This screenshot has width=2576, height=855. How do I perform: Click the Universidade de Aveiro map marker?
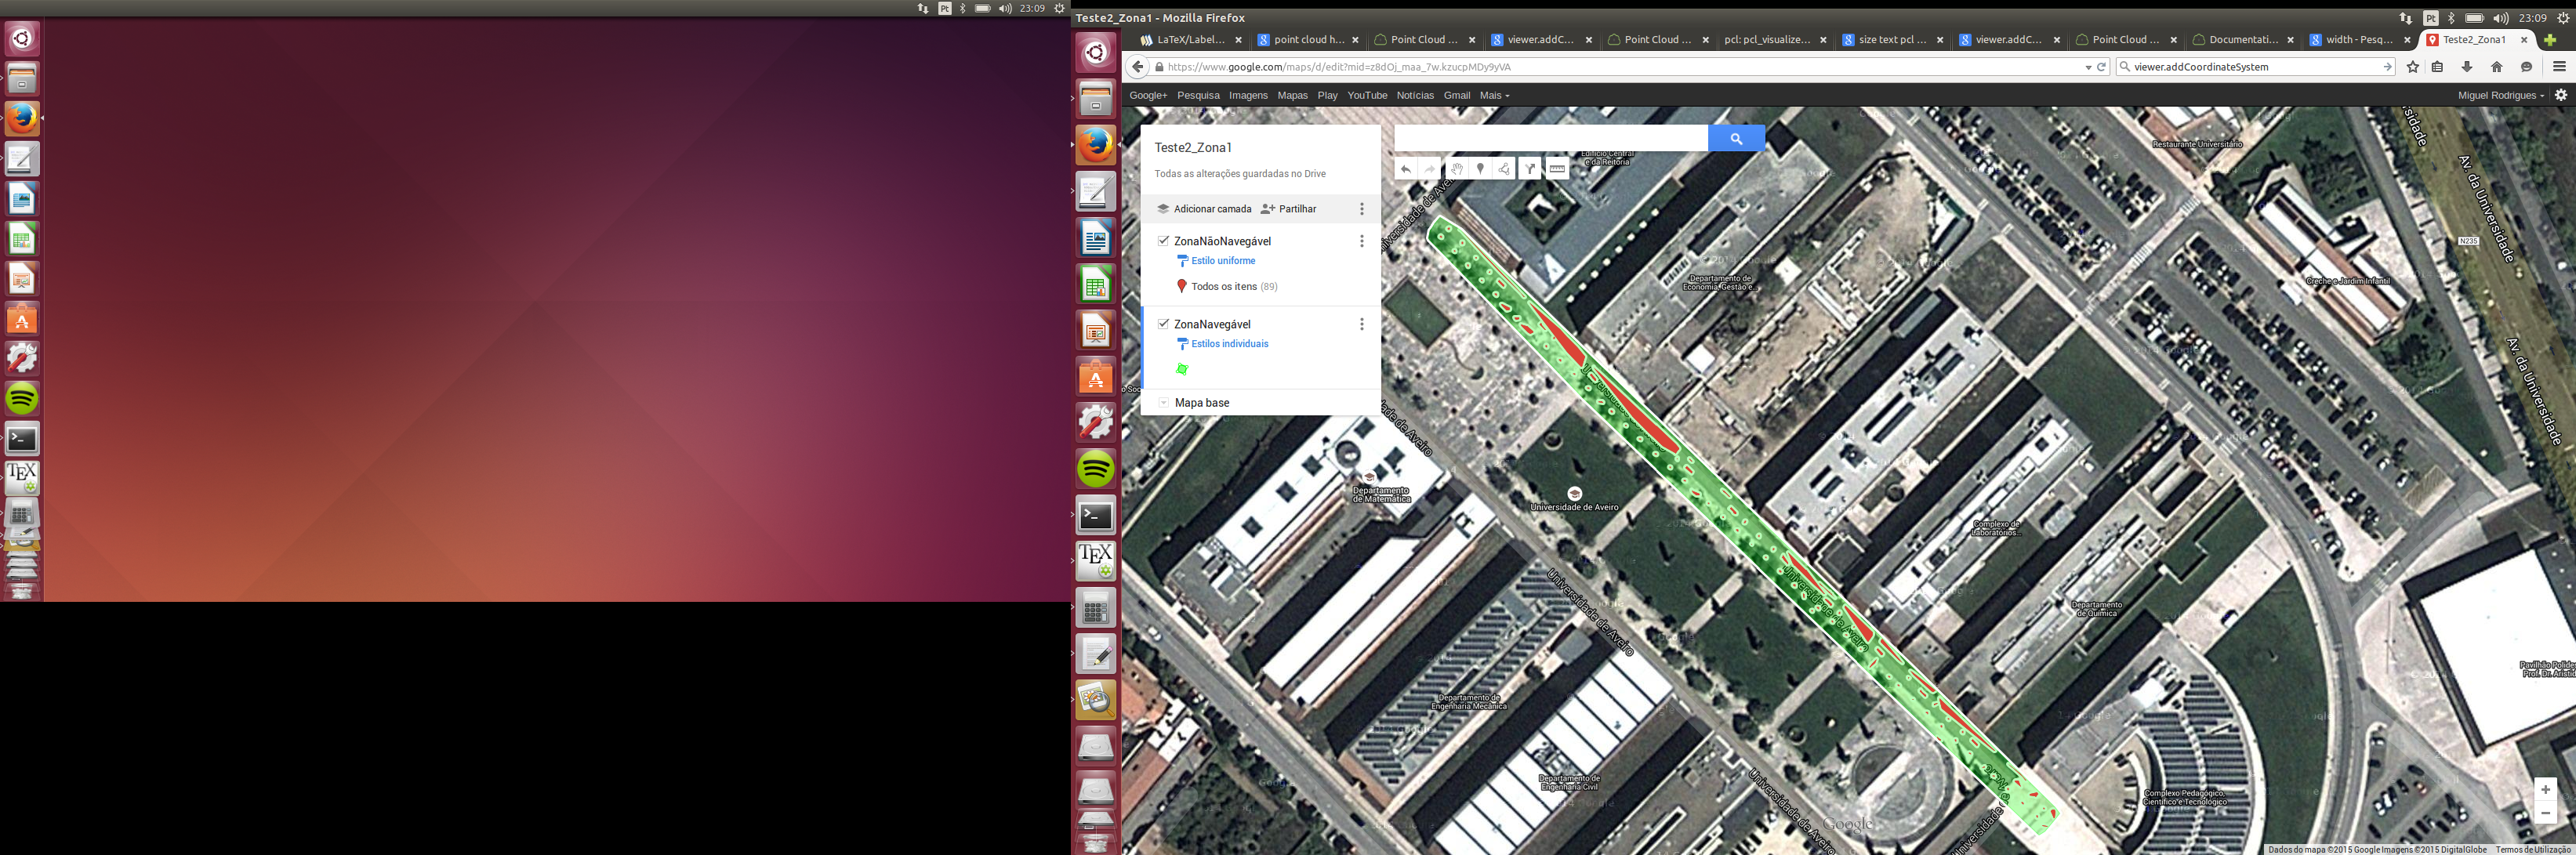1574,494
